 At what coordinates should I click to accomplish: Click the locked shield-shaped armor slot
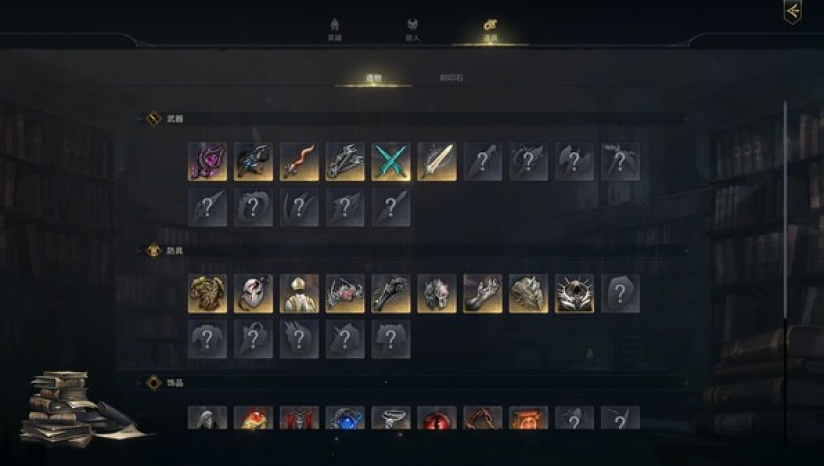coord(620,294)
